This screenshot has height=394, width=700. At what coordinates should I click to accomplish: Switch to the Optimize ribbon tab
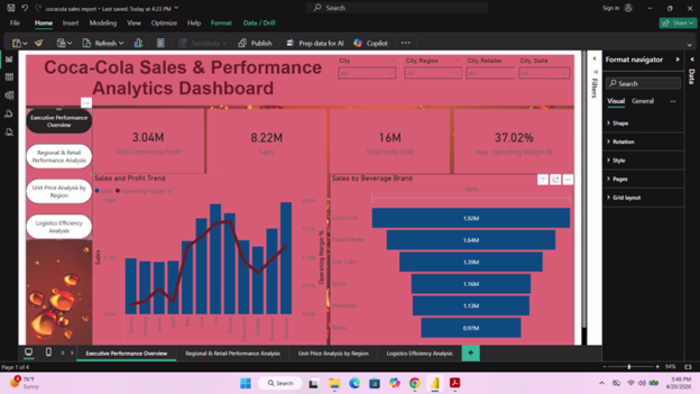click(164, 23)
